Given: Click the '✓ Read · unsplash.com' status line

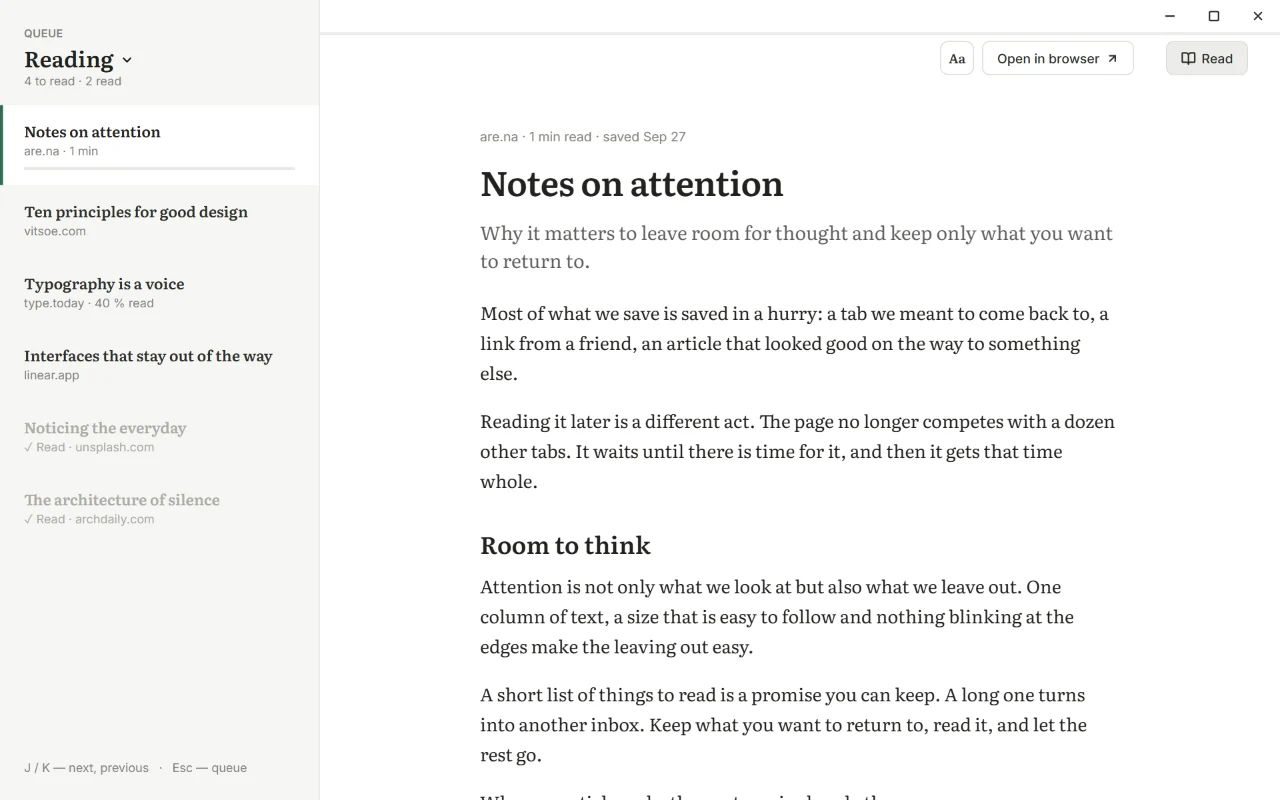Looking at the screenshot, I should 89,447.
